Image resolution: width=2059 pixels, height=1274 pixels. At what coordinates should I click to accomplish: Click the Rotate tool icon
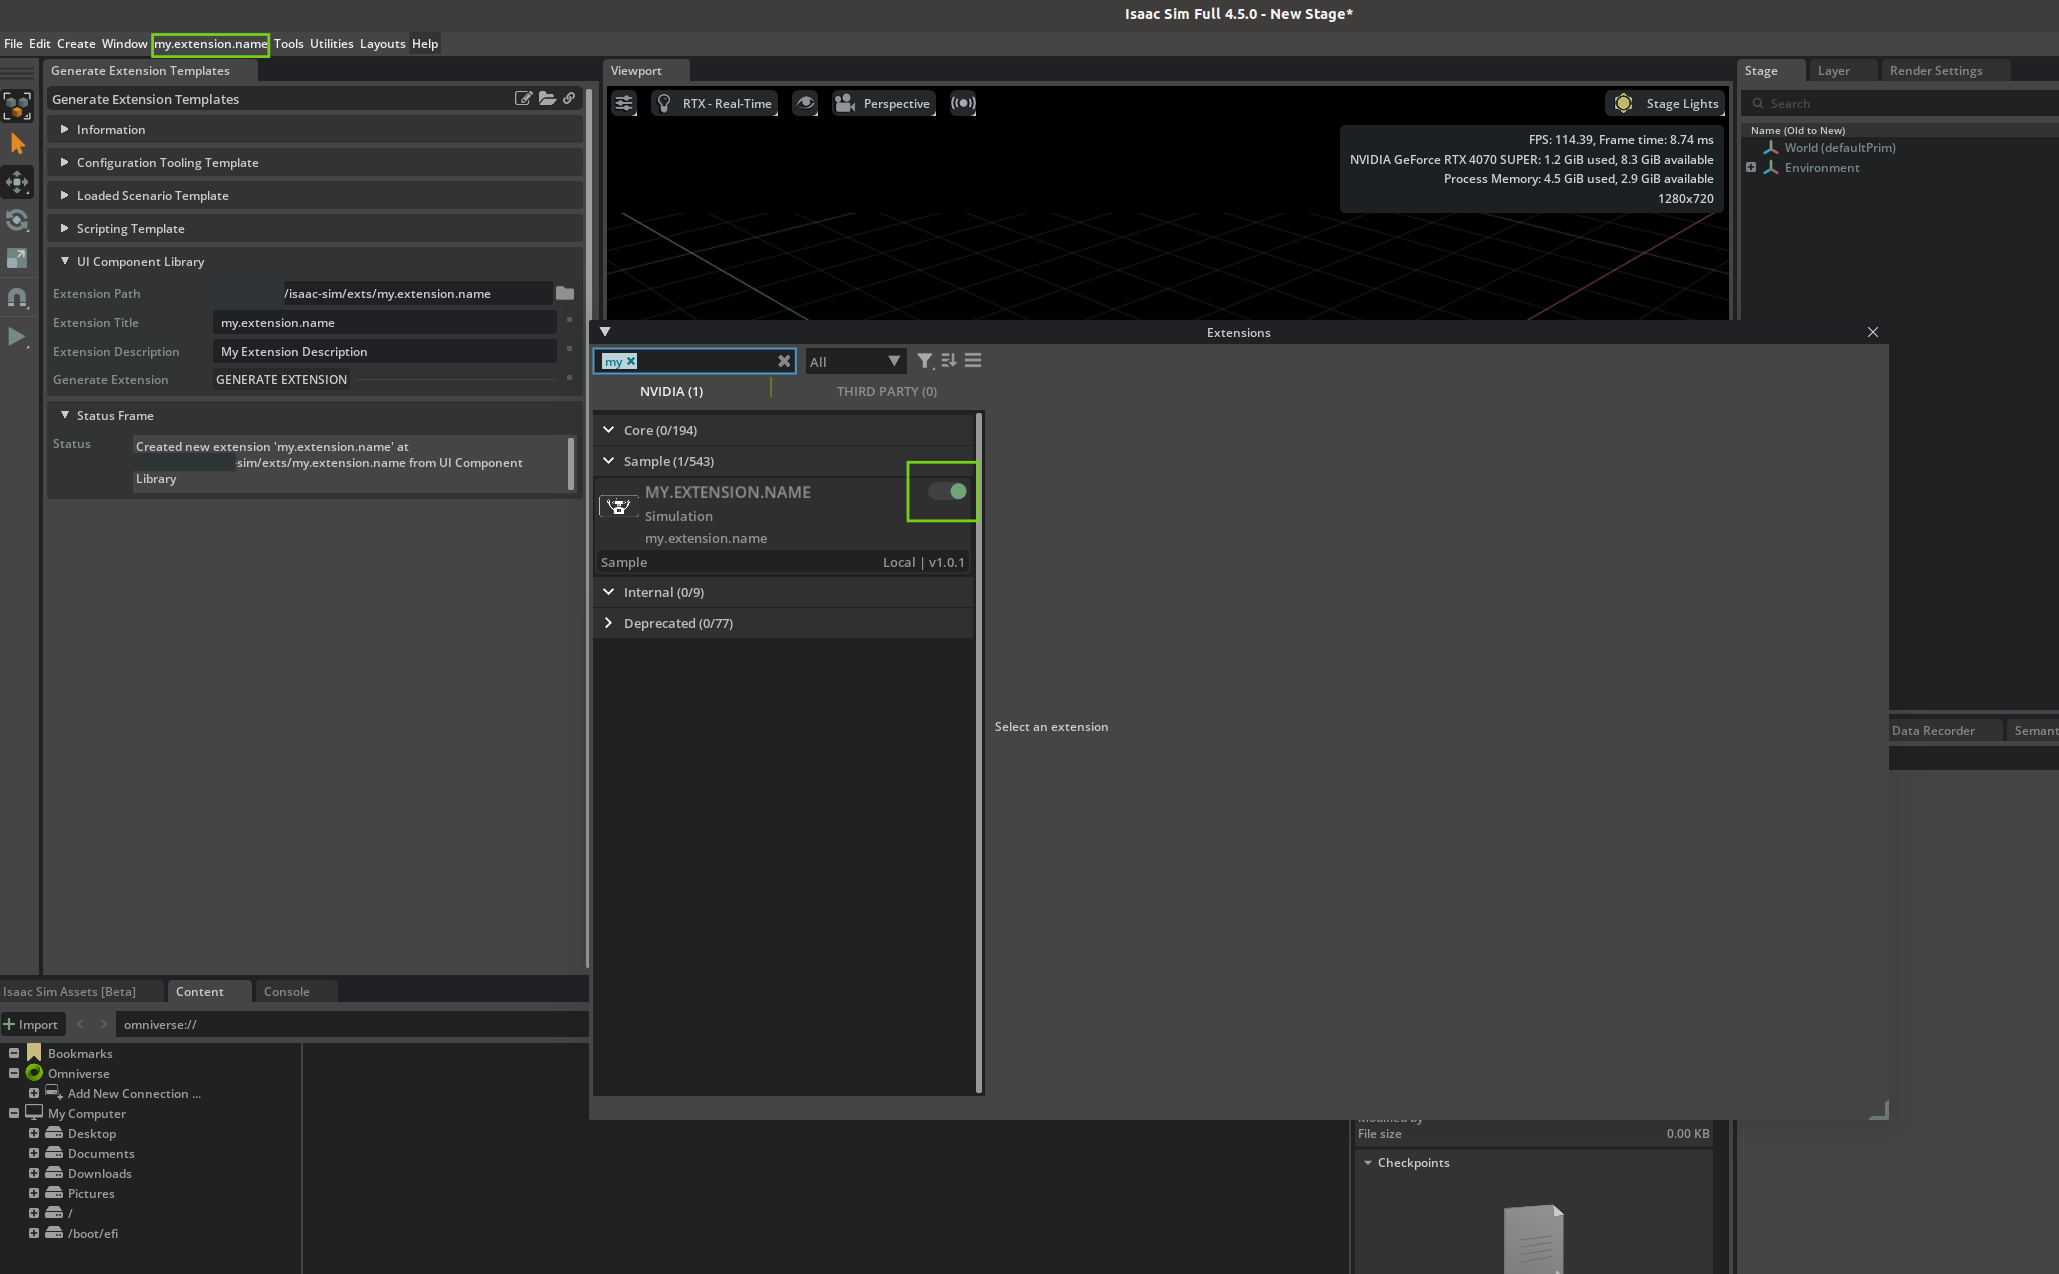(x=18, y=220)
